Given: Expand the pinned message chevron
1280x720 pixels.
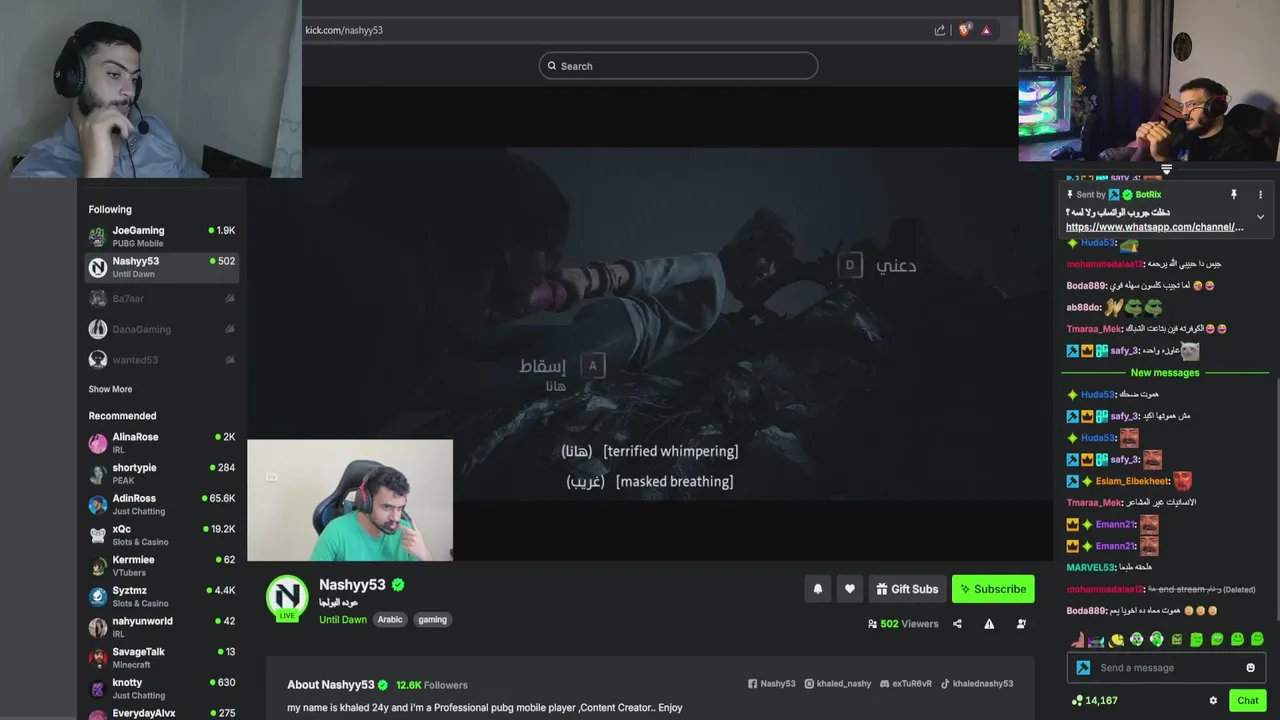Looking at the screenshot, I should point(1260,216).
